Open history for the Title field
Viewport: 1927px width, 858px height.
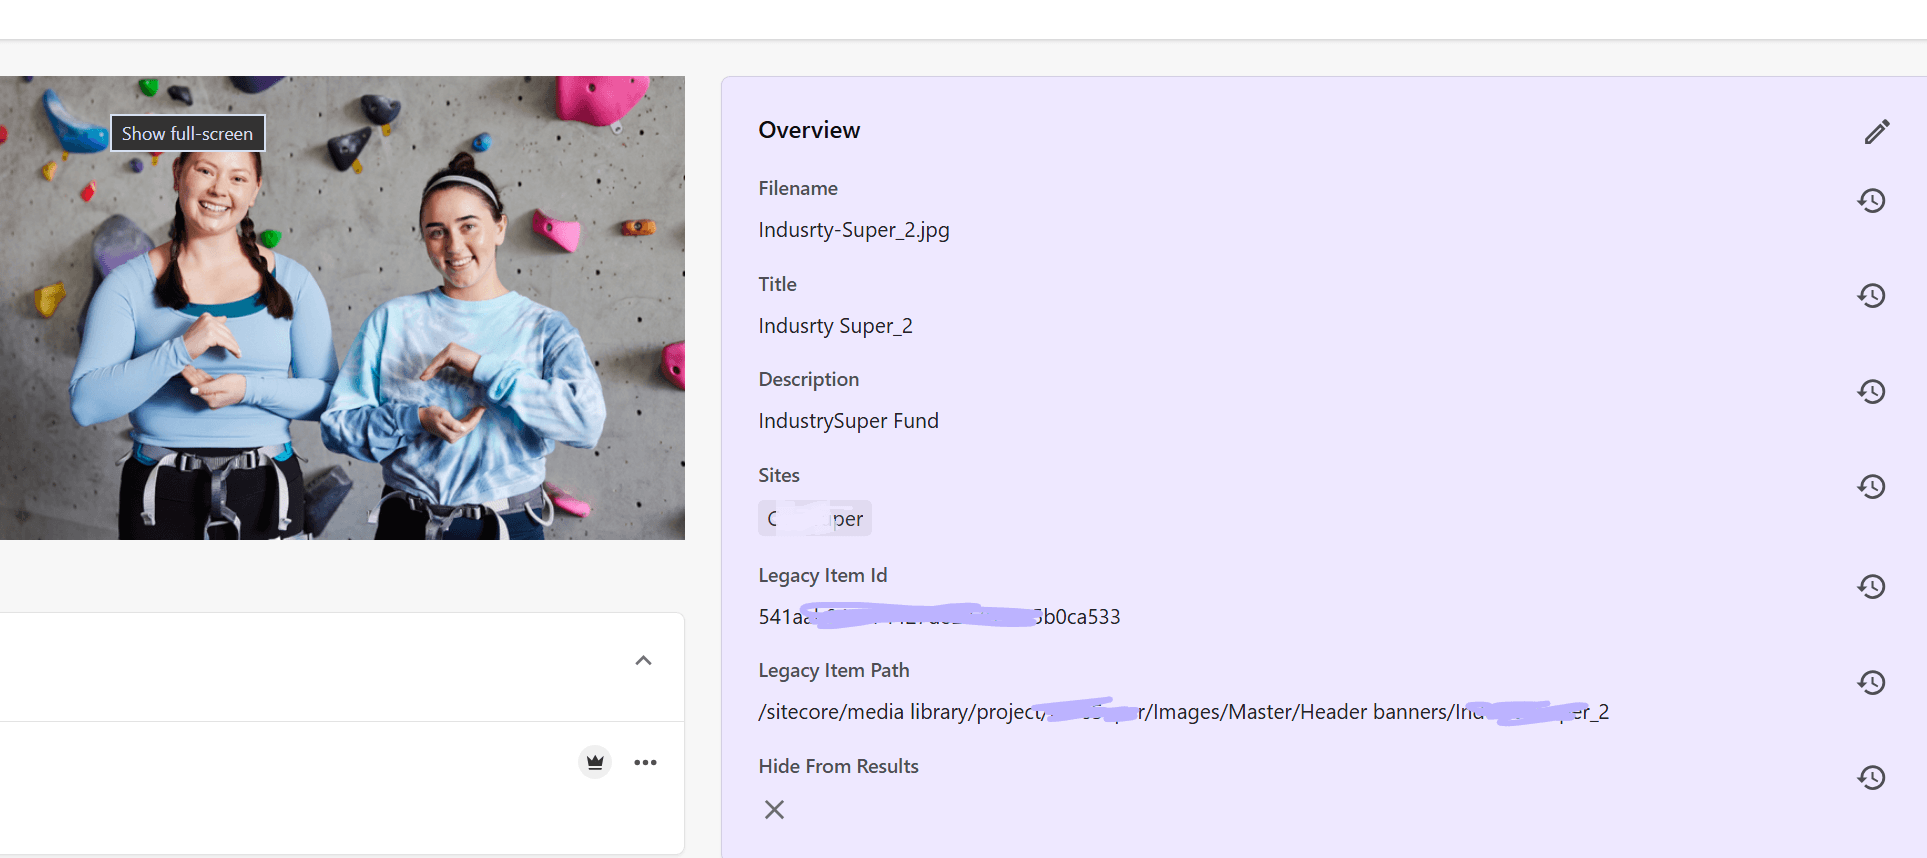click(x=1872, y=296)
